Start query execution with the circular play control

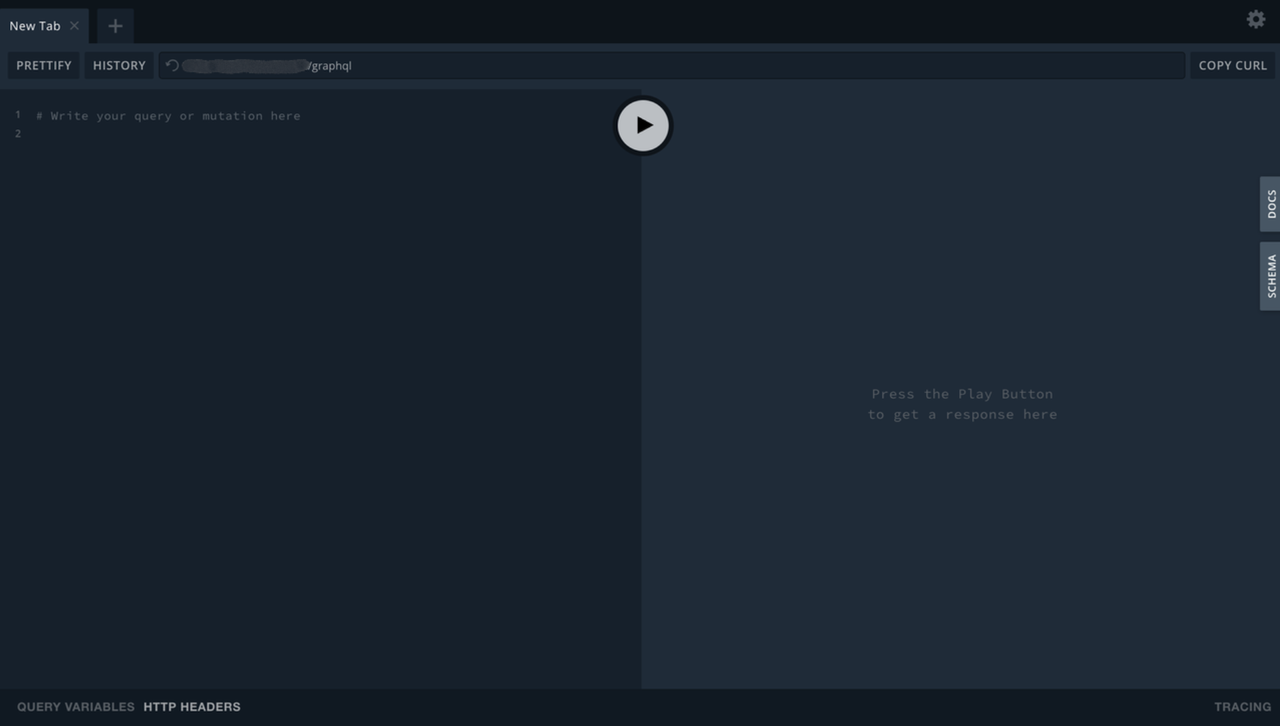point(642,125)
